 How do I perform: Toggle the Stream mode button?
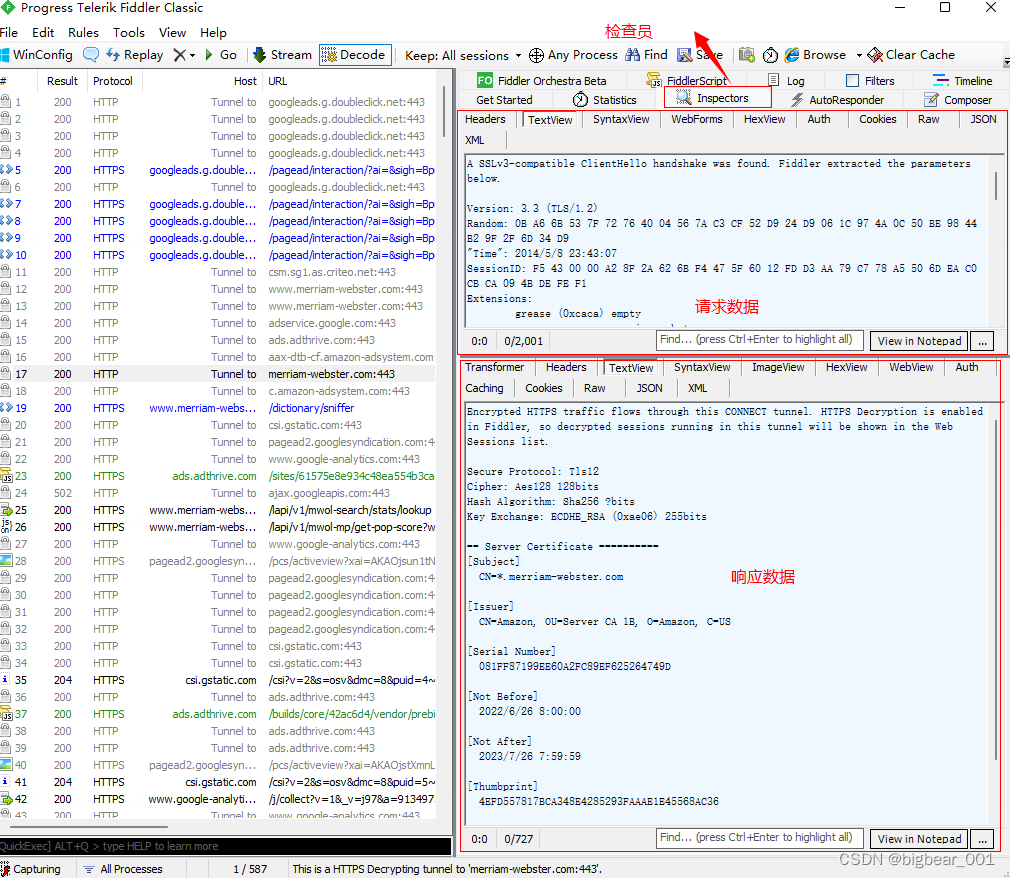282,55
